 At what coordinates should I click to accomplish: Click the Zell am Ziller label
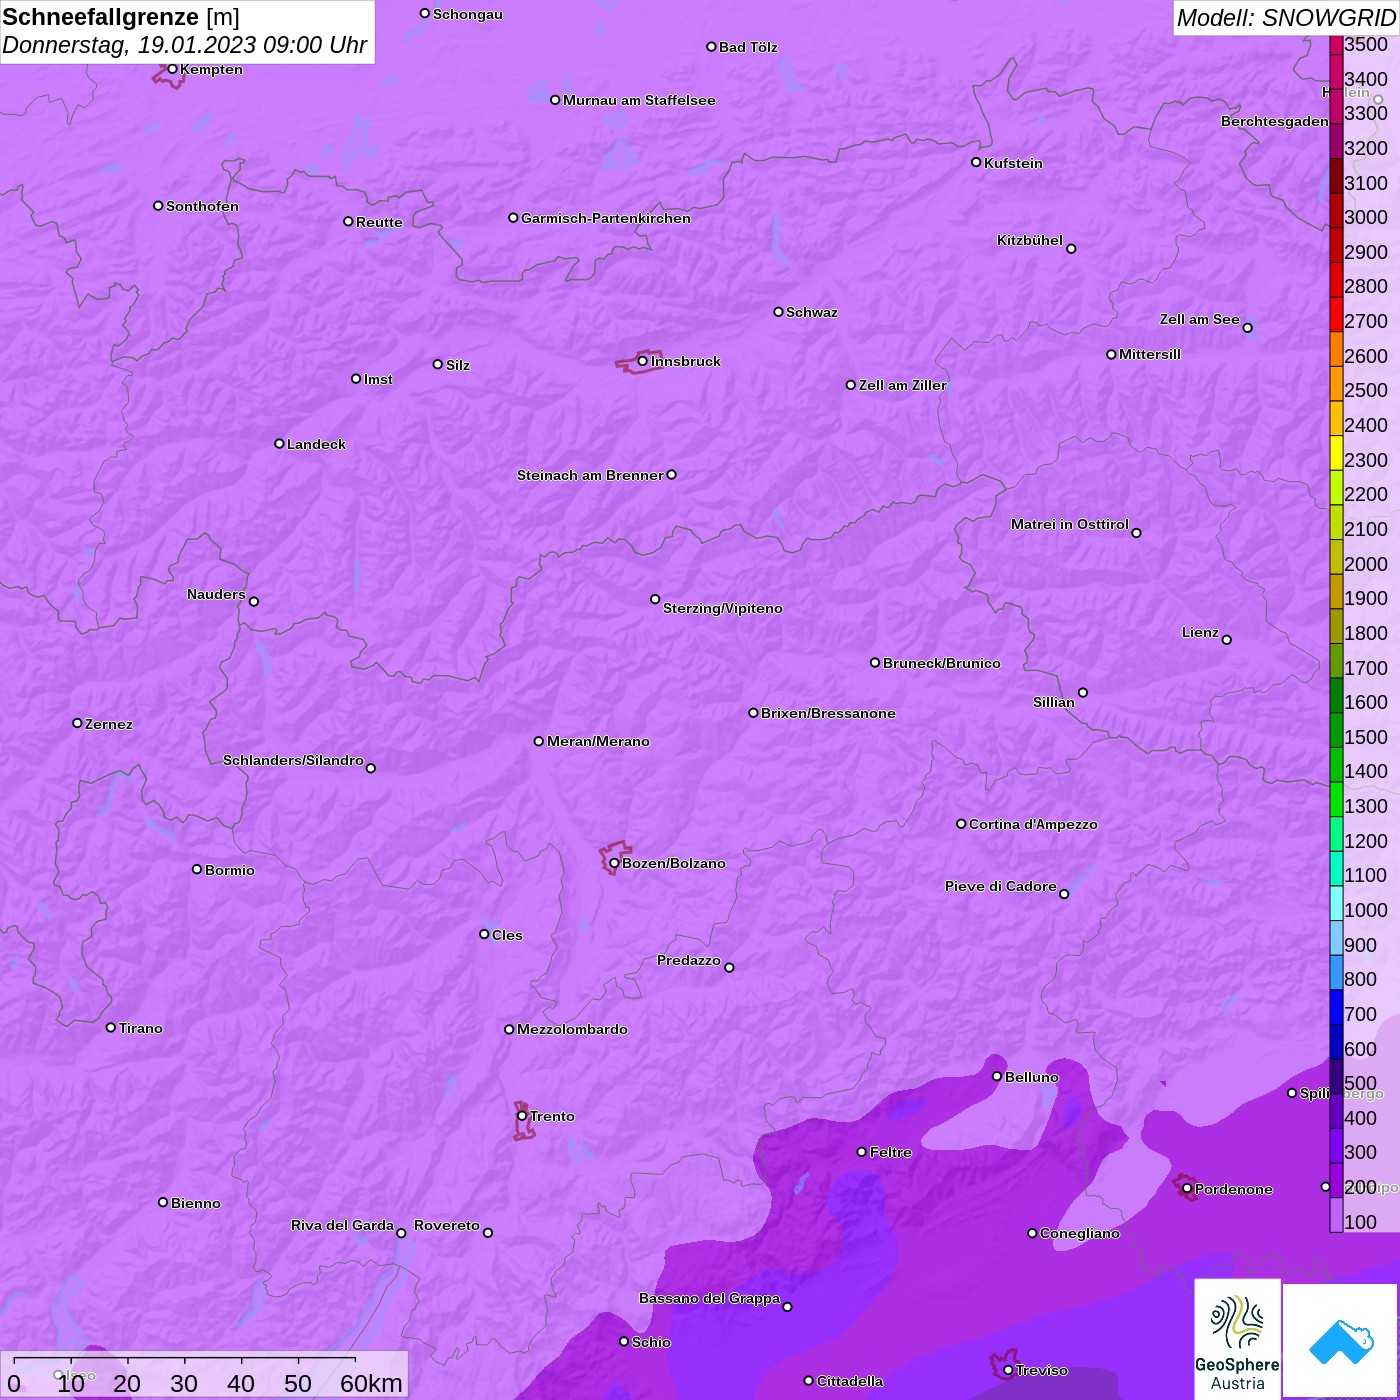tap(903, 385)
